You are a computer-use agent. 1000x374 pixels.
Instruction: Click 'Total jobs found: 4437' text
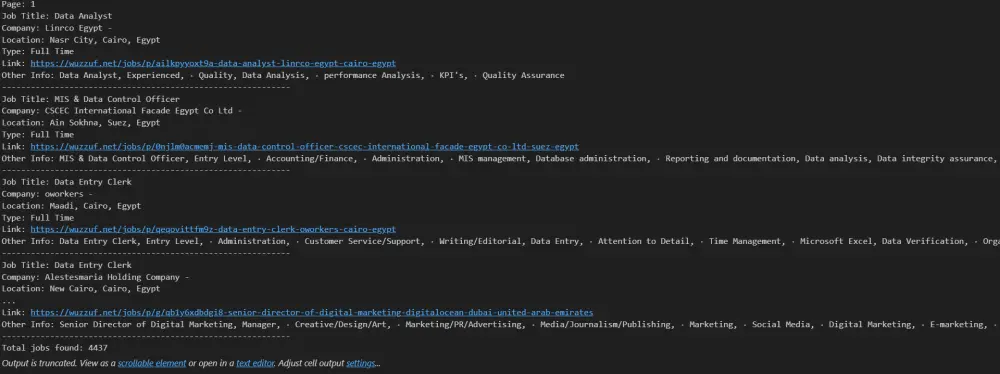(x=55, y=348)
